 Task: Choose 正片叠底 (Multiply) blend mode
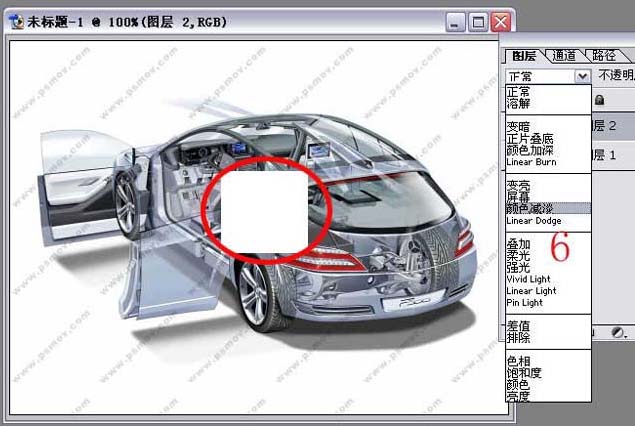pyautogui.click(x=530, y=139)
